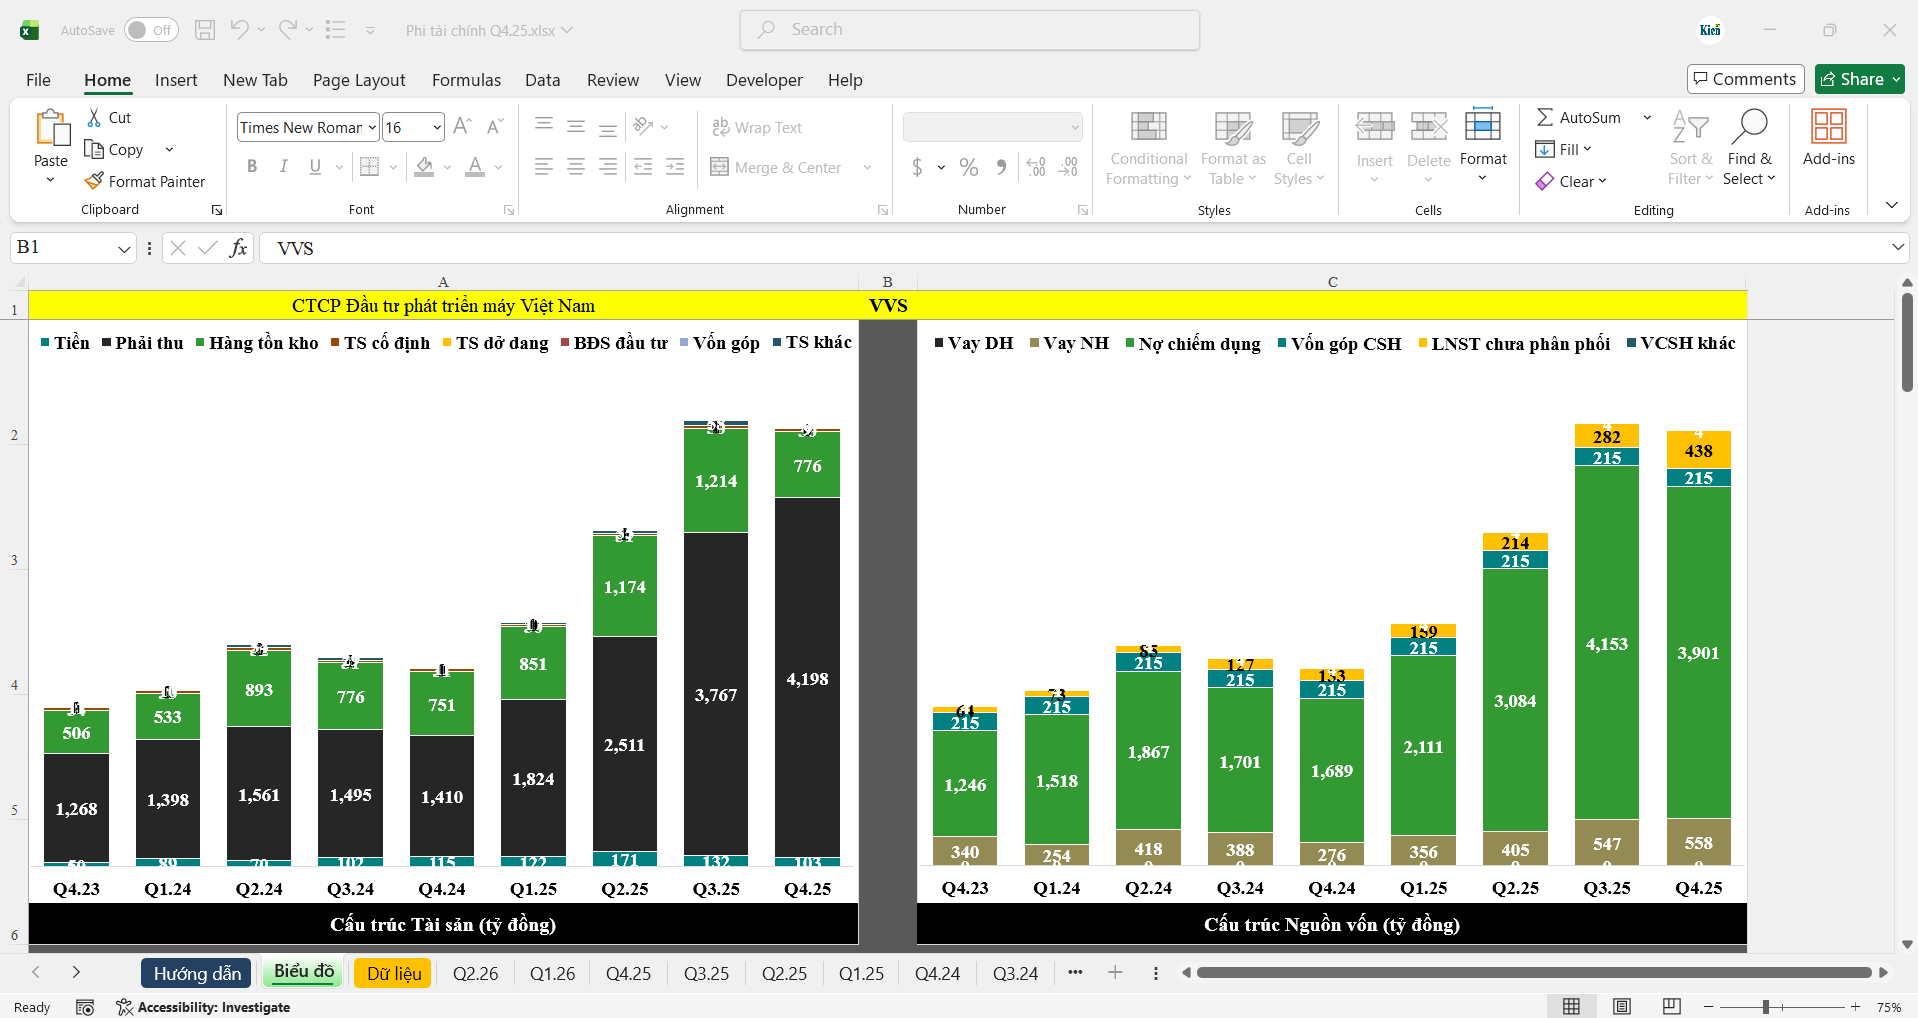The width and height of the screenshot is (1918, 1018).
Task: Click the Share button
Action: click(1859, 79)
